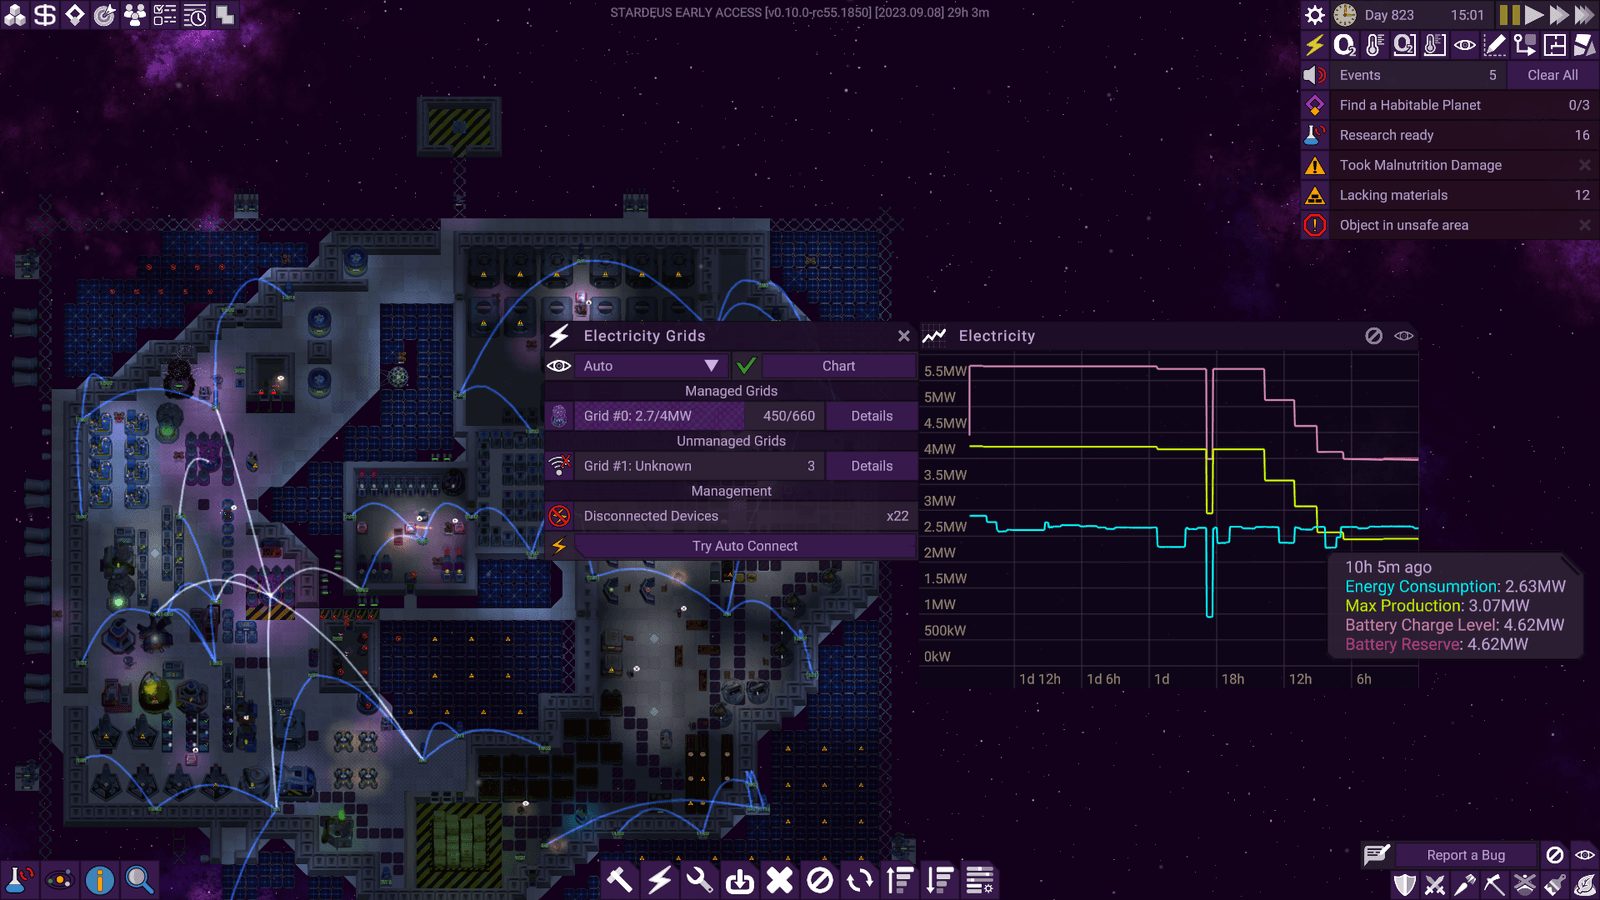Open Details for Grid #1 Unknown

[x=872, y=466]
